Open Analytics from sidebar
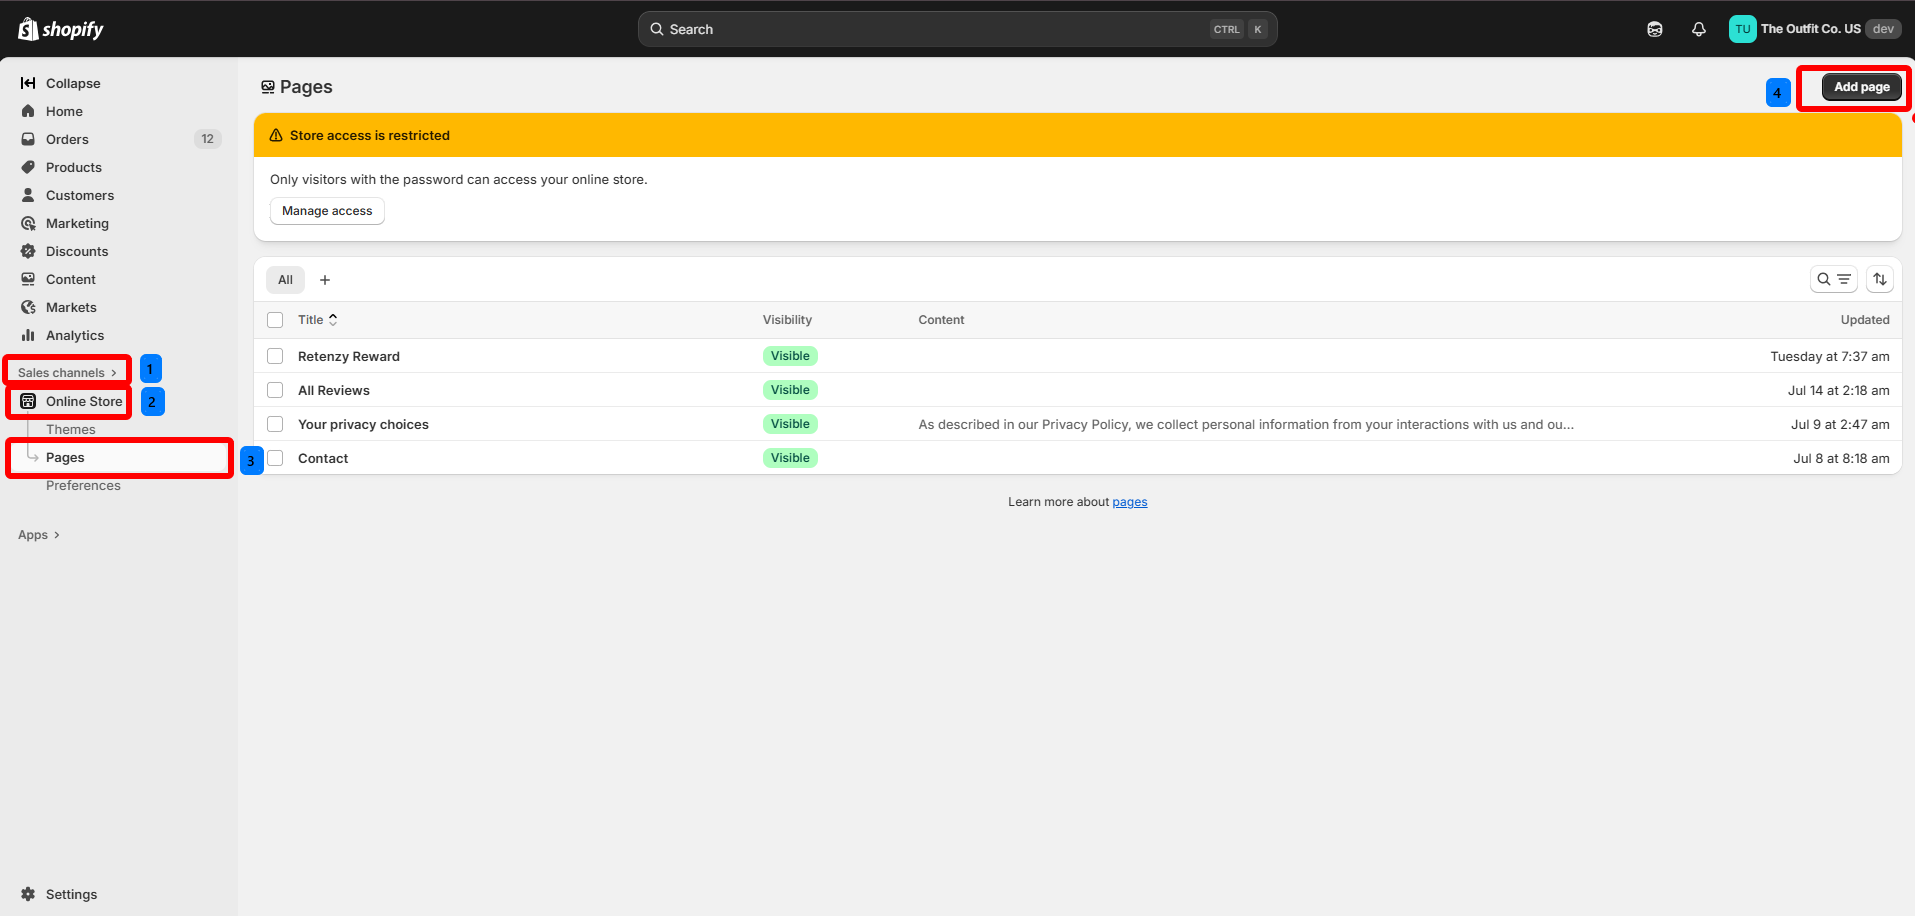The width and height of the screenshot is (1915, 916). [74, 335]
